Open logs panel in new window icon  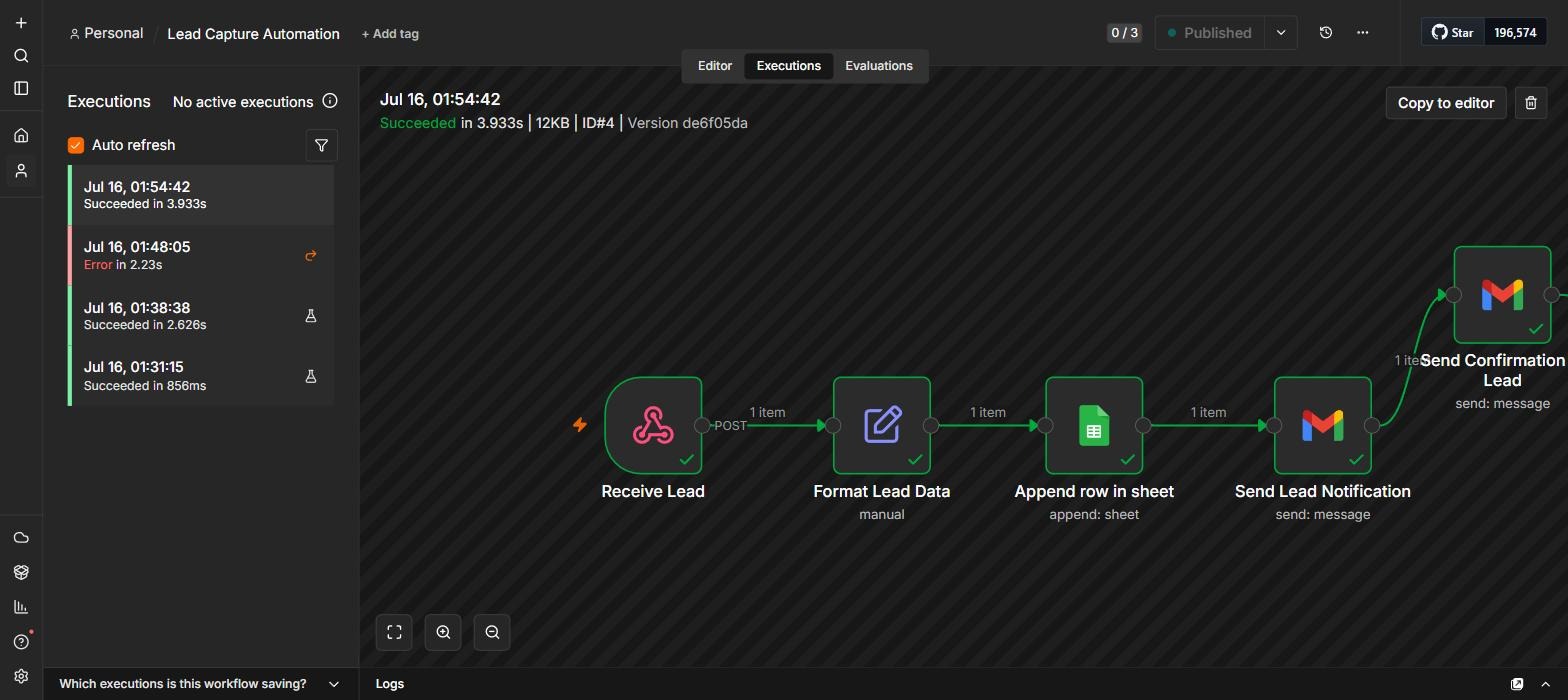1517,684
